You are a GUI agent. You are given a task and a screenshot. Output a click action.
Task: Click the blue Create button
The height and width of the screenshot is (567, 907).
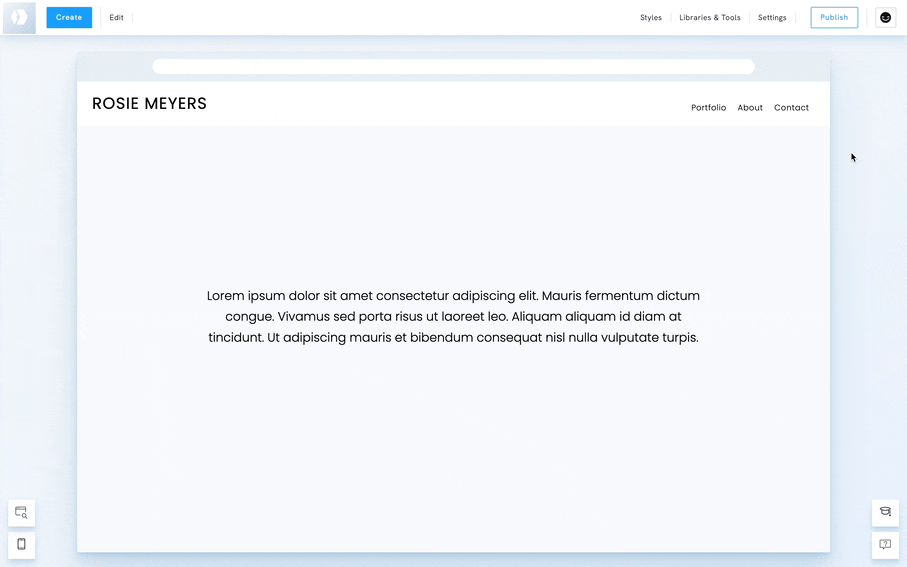tap(69, 17)
